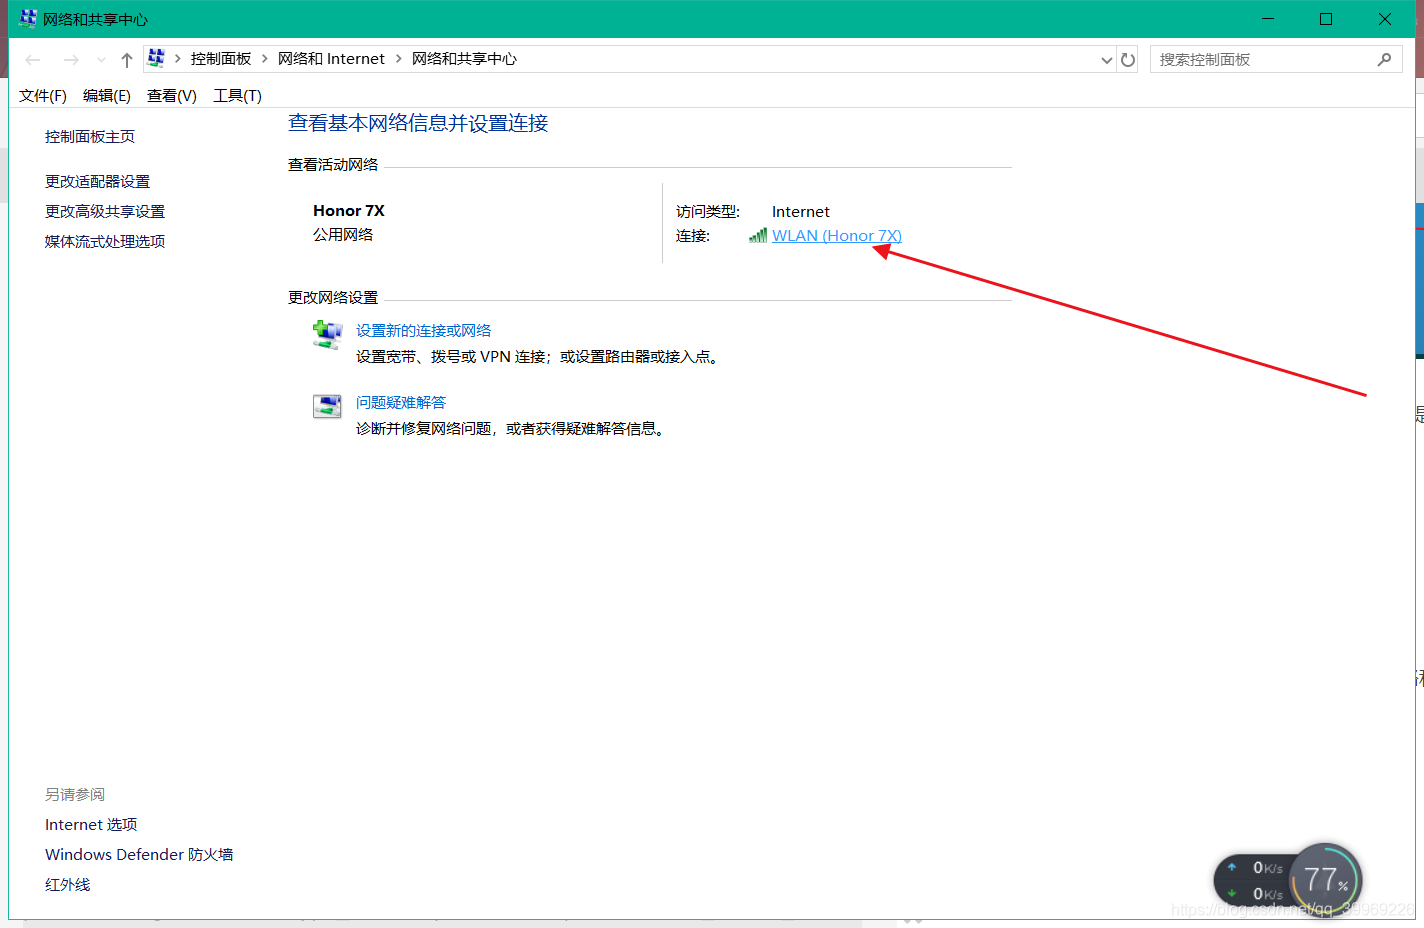Open the 工具(T) menu
The image size is (1424, 928).
pos(237,96)
